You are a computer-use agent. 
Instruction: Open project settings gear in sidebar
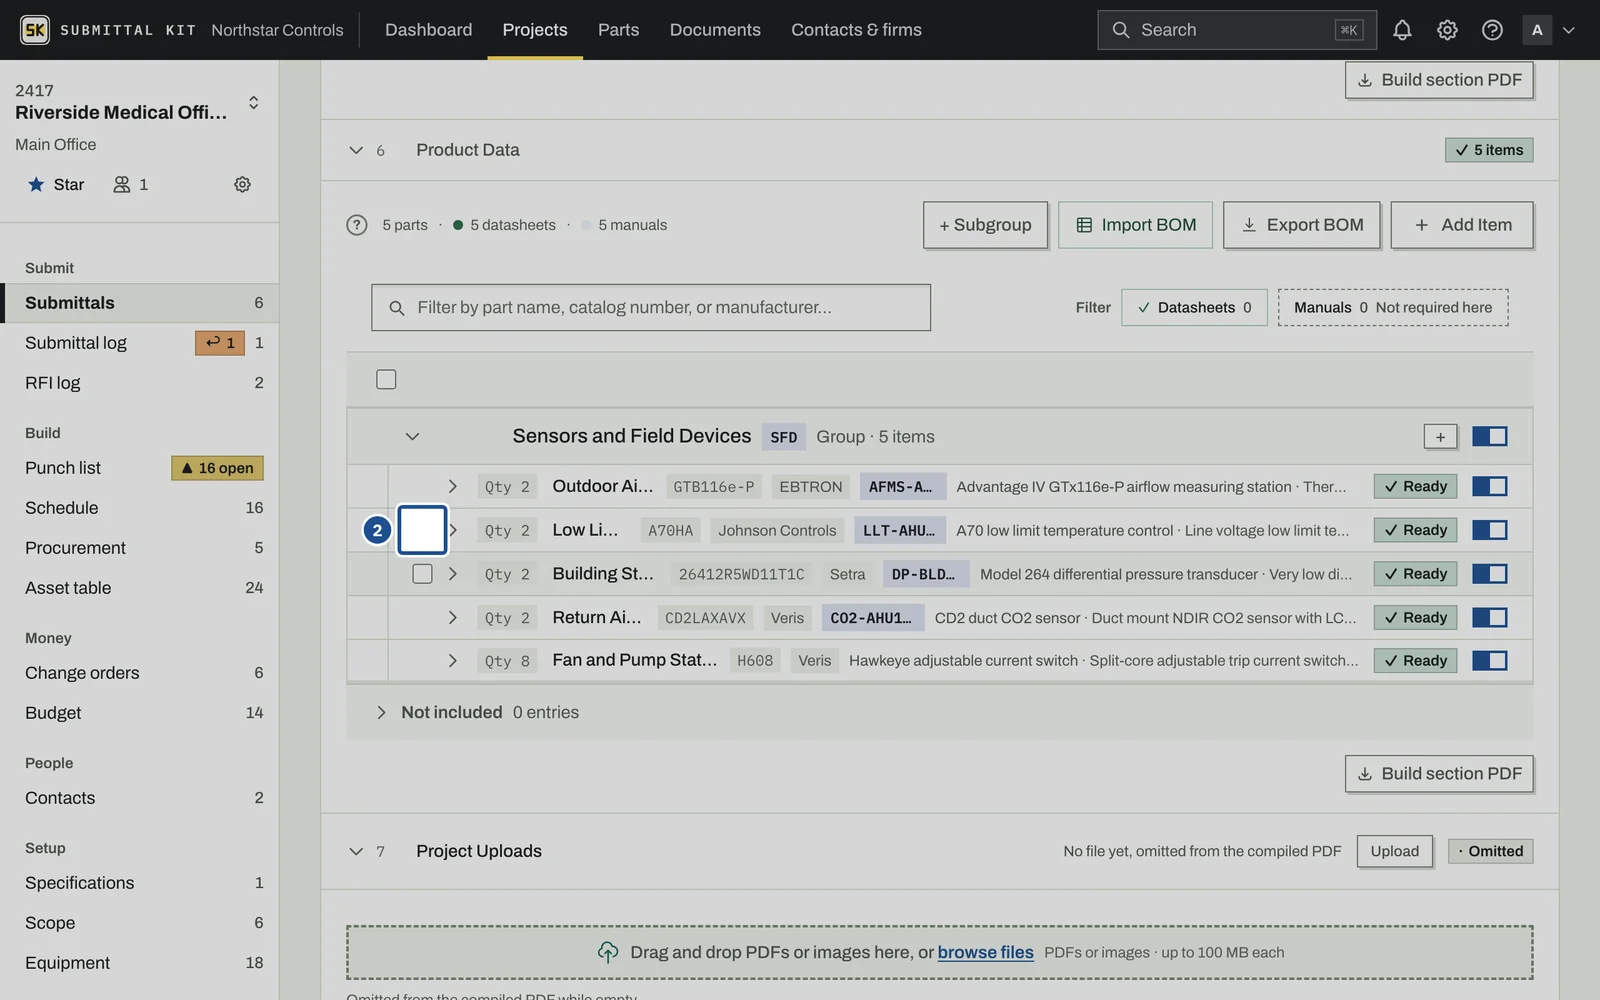pyautogui.click(x=242, y=184)
